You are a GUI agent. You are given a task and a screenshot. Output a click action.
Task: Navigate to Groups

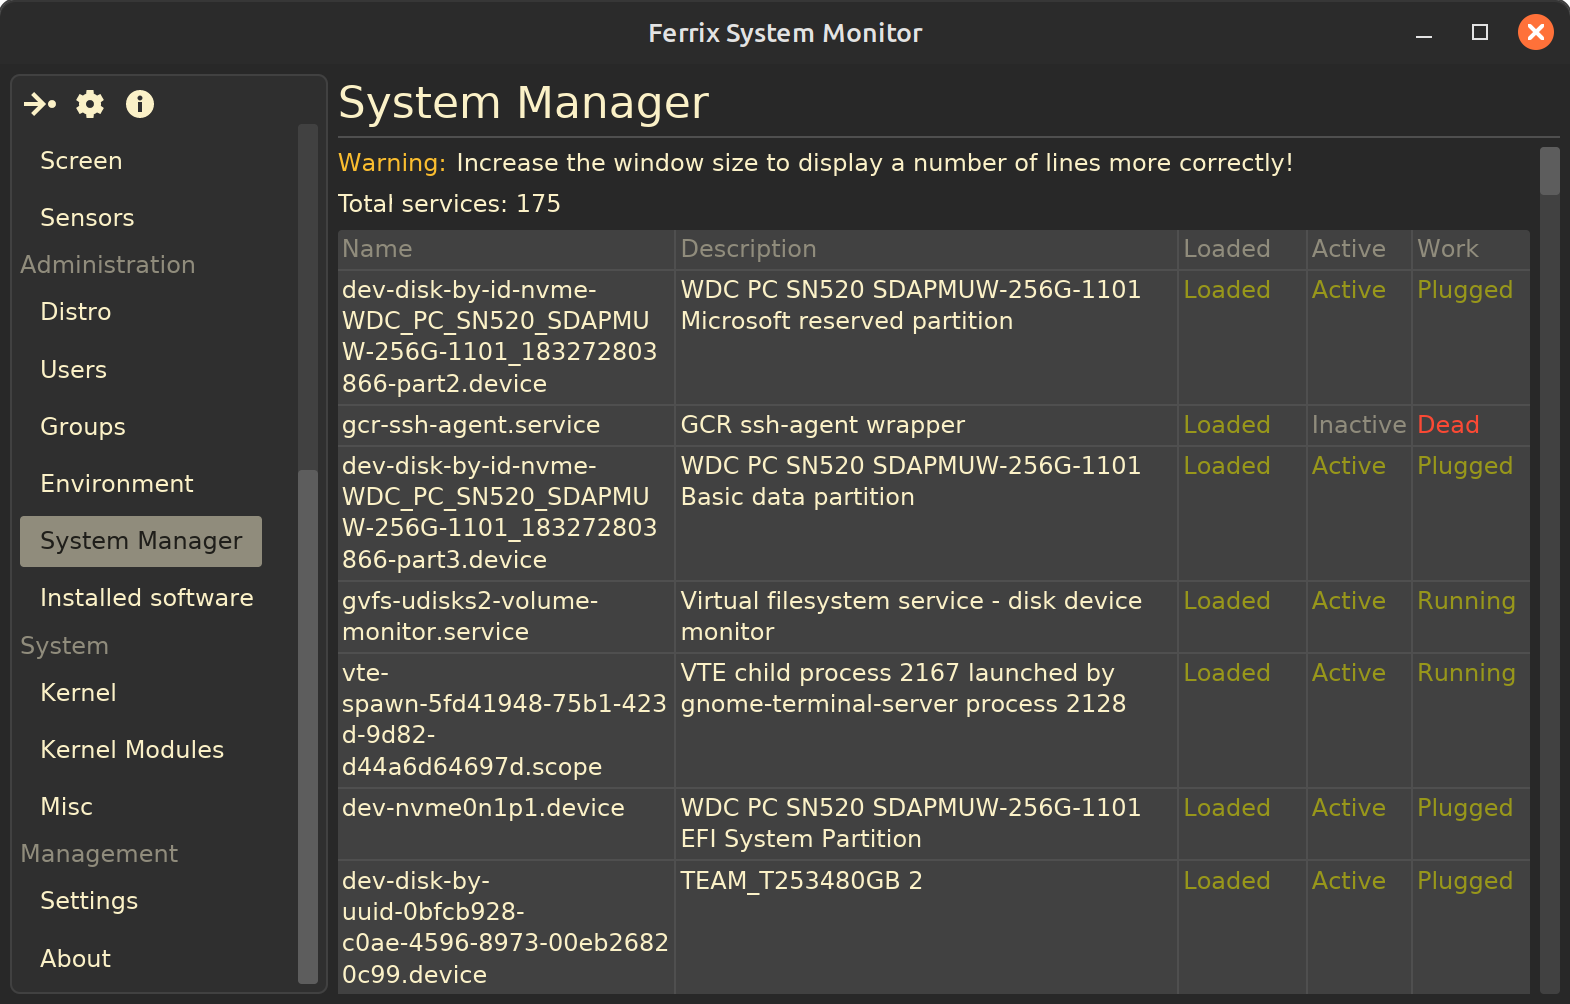tap(83, 427)
